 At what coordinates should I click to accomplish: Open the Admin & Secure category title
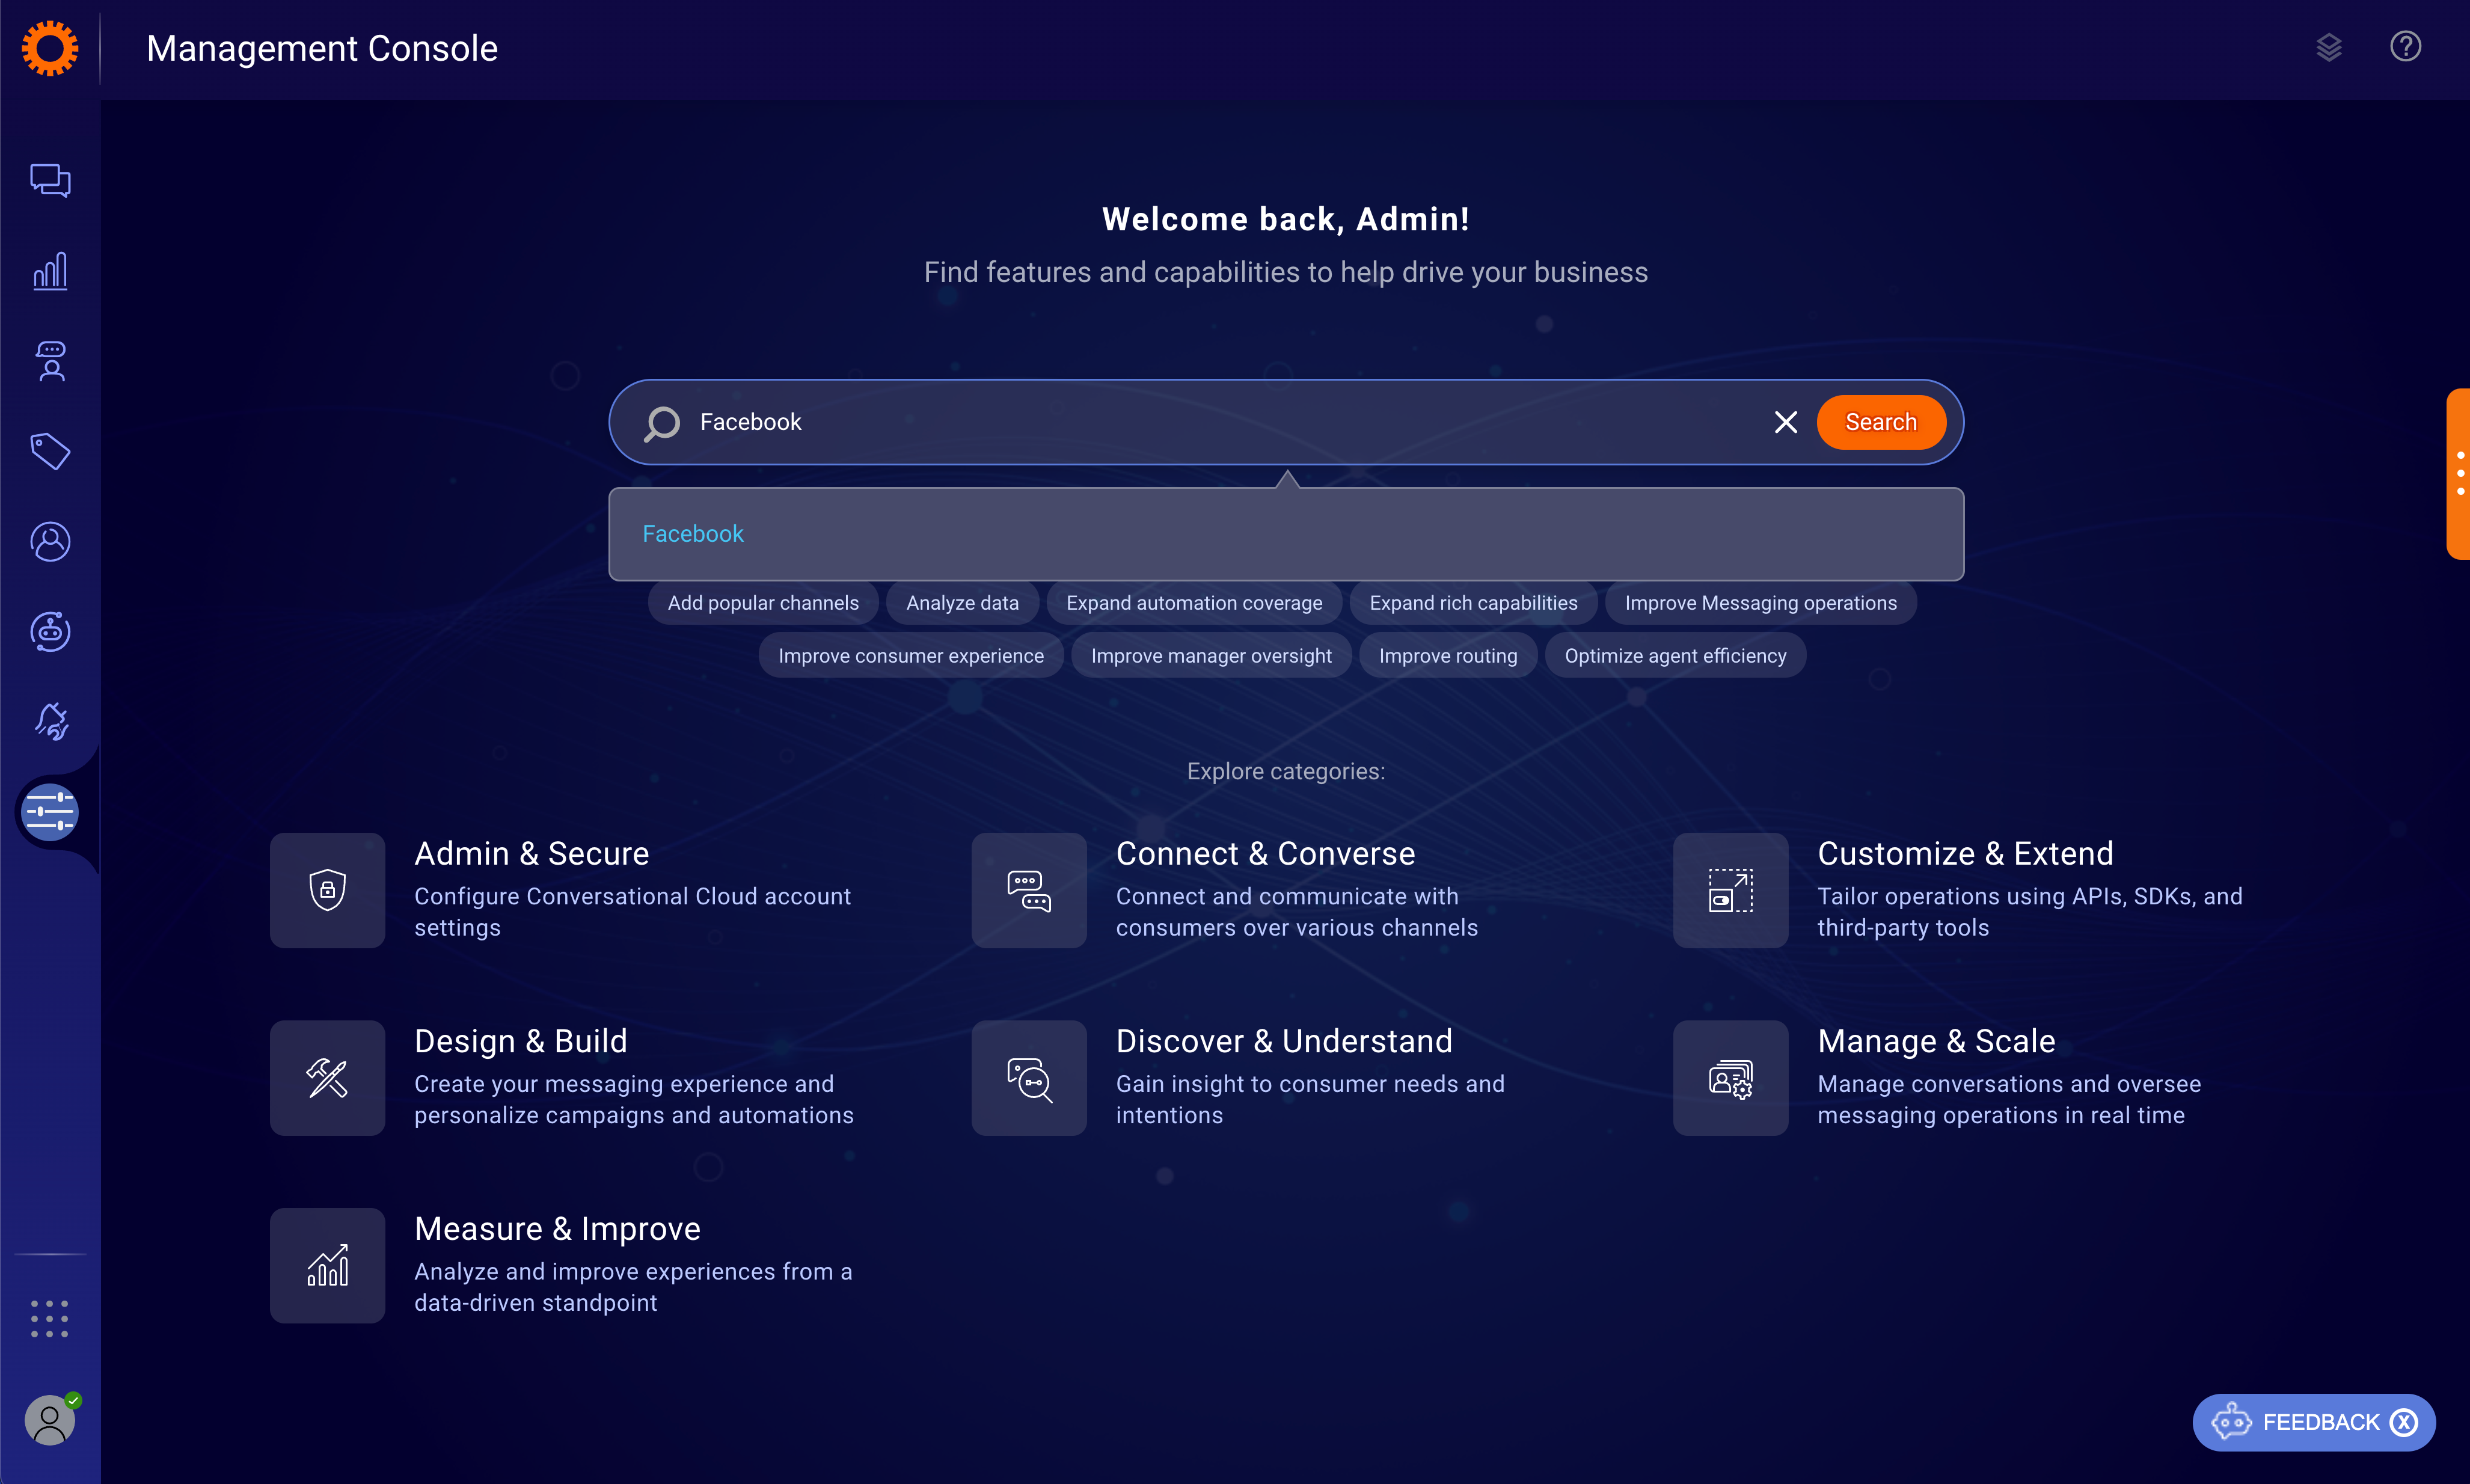tap(531, 854)
